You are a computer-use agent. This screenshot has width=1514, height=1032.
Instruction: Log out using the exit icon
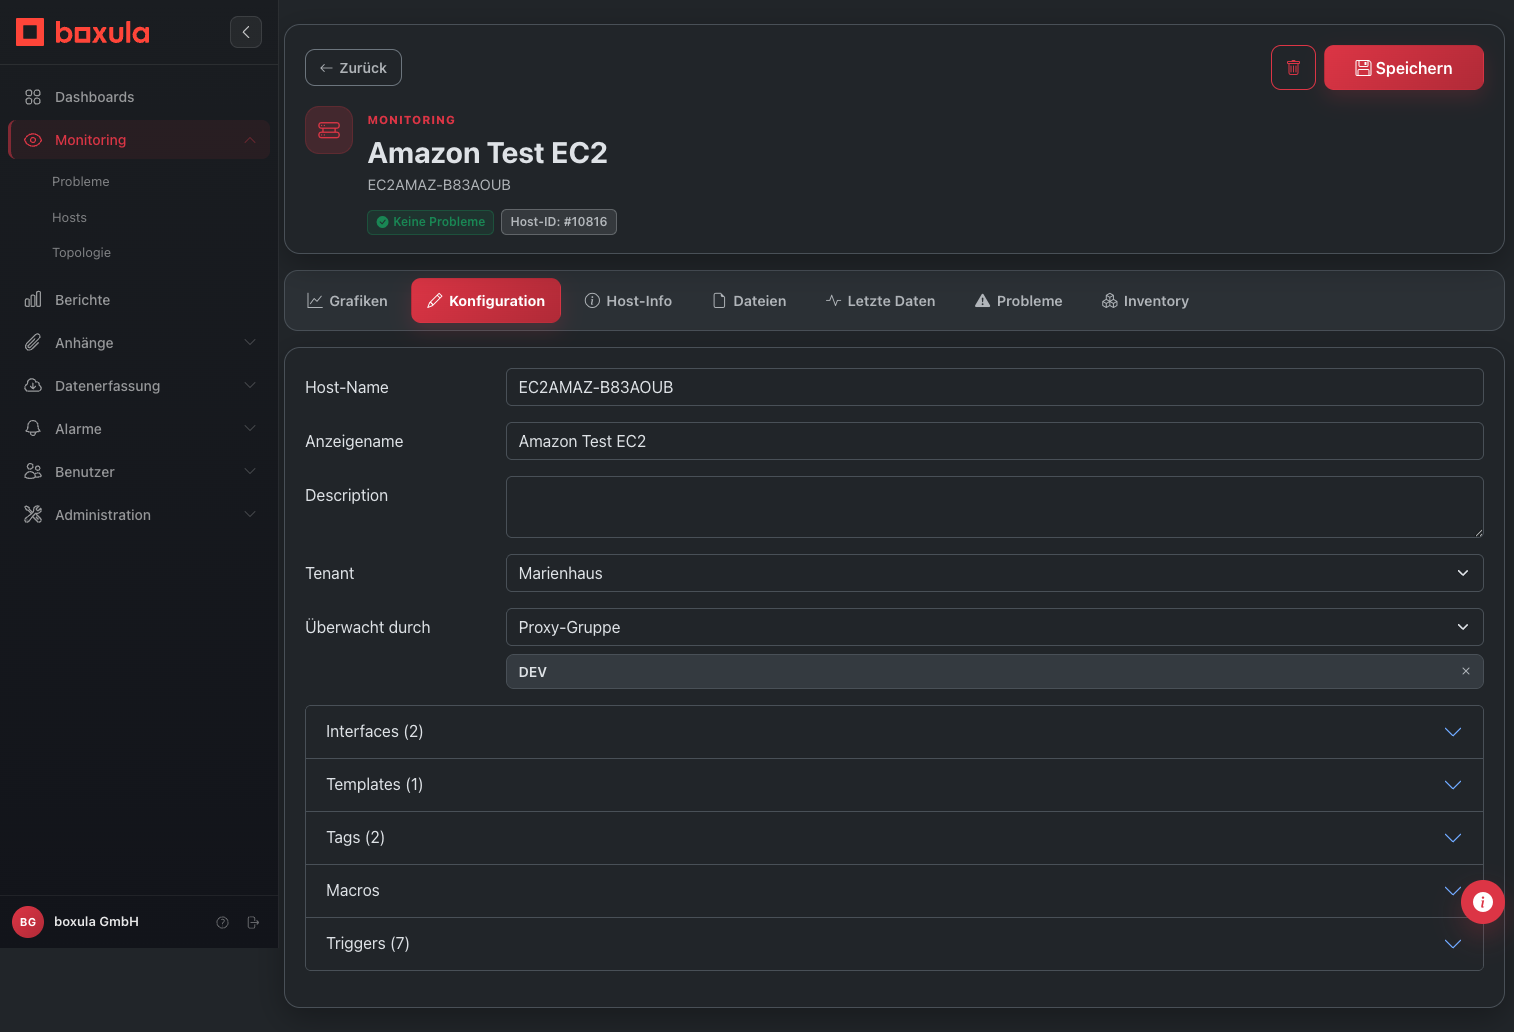253,922
